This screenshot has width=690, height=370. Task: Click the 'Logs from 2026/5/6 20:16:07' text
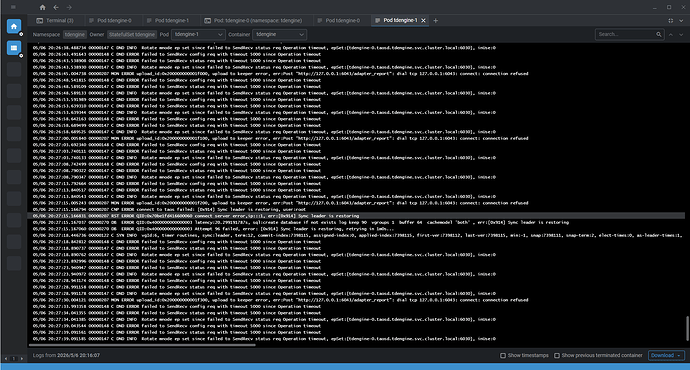click(x=66, y=355)
